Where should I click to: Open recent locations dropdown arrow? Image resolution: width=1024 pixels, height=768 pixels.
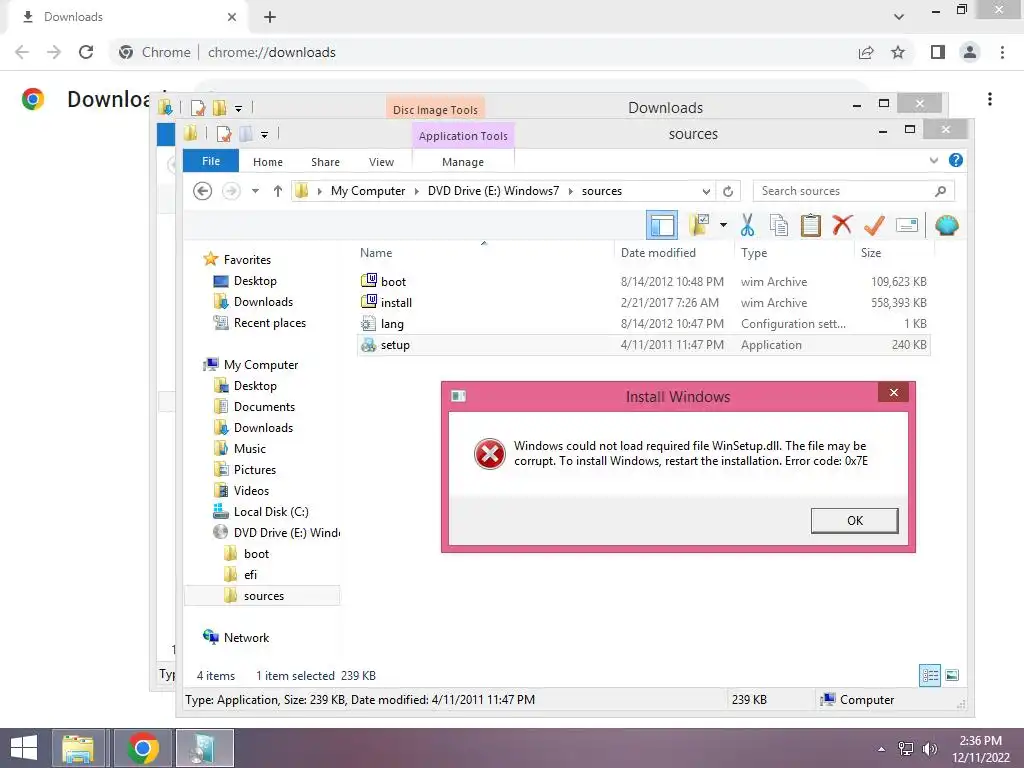(x=255, y=191)
